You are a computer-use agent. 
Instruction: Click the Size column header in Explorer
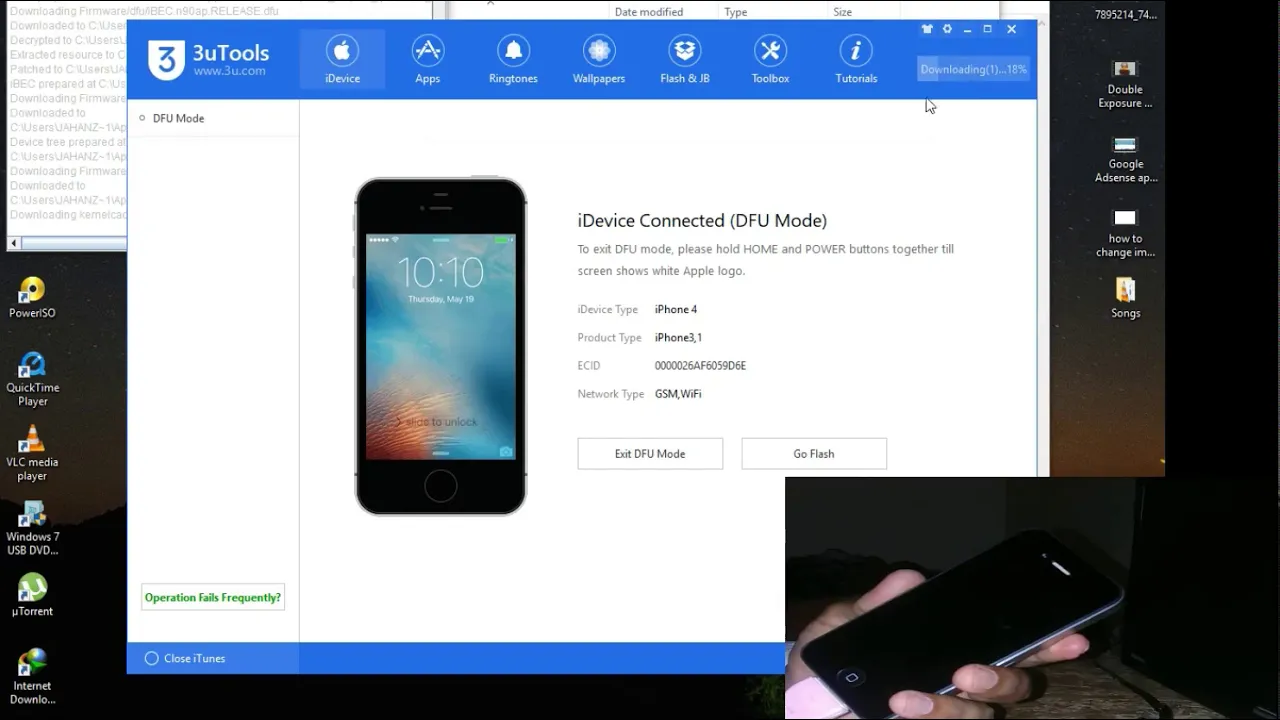(x=843, y=12)
